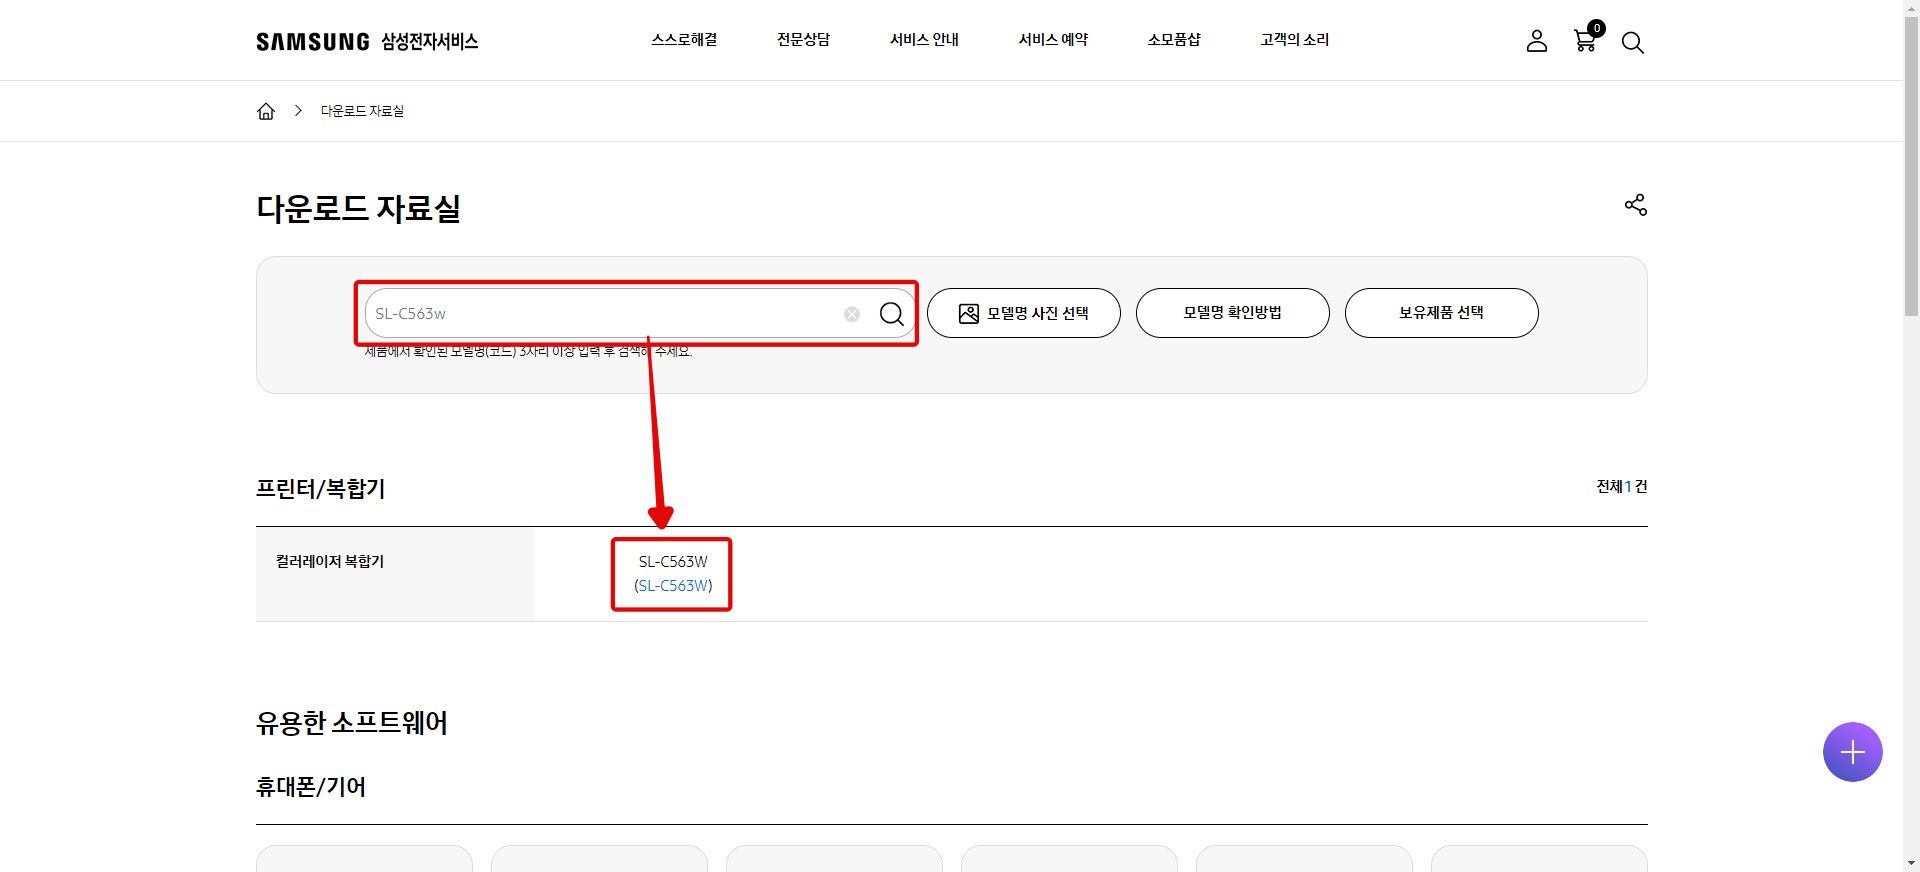Click the search icon in model field
The height and width of the screenshot is (872, 1920).
point(892,314)
